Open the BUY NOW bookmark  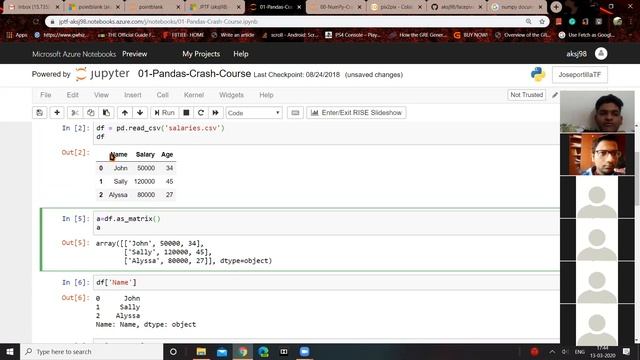pos(471,35)
